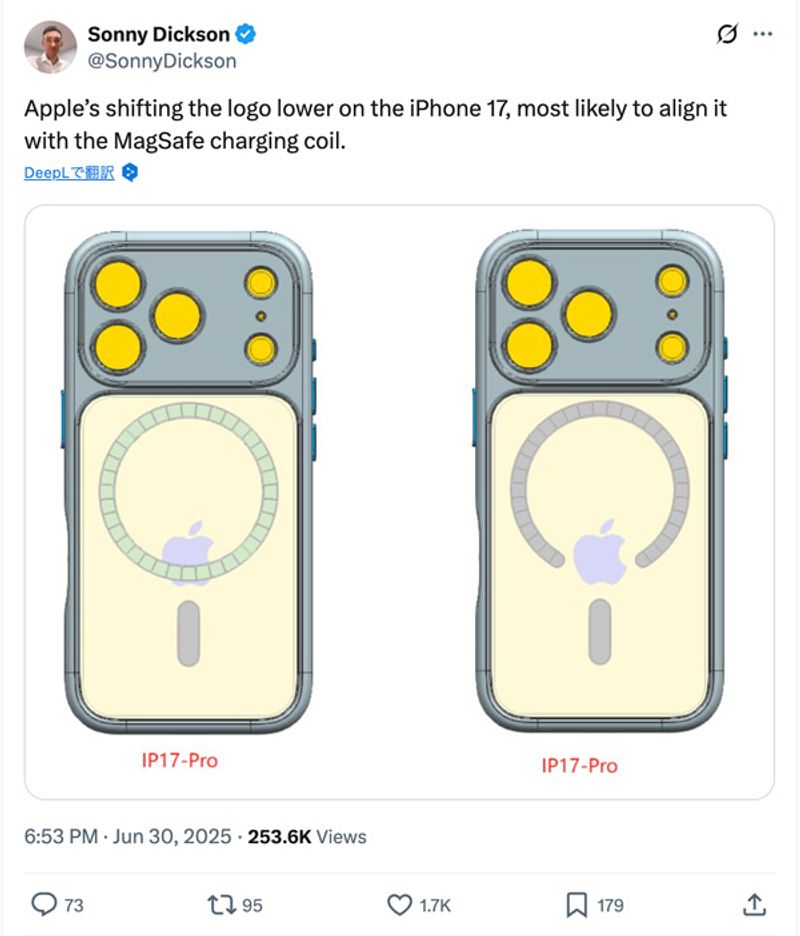The height and width of the screenshot is (936, 800).
Task: Click the share upload icon
Action: [x=755, y=905]
